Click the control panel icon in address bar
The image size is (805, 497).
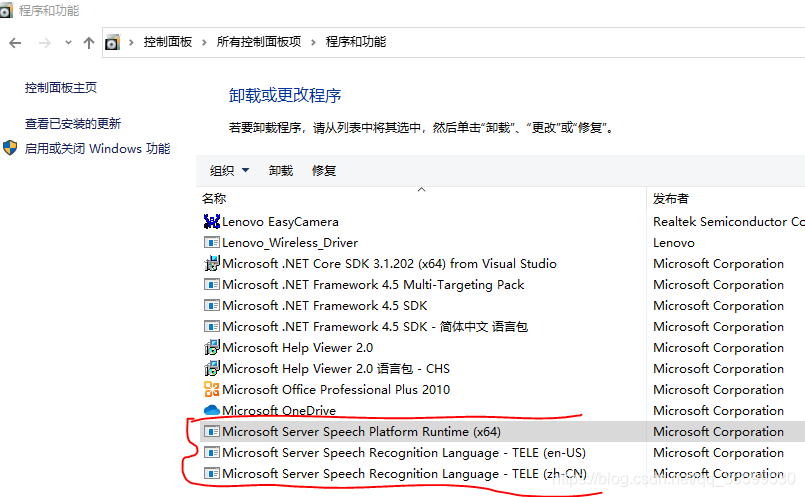point(112,43)
